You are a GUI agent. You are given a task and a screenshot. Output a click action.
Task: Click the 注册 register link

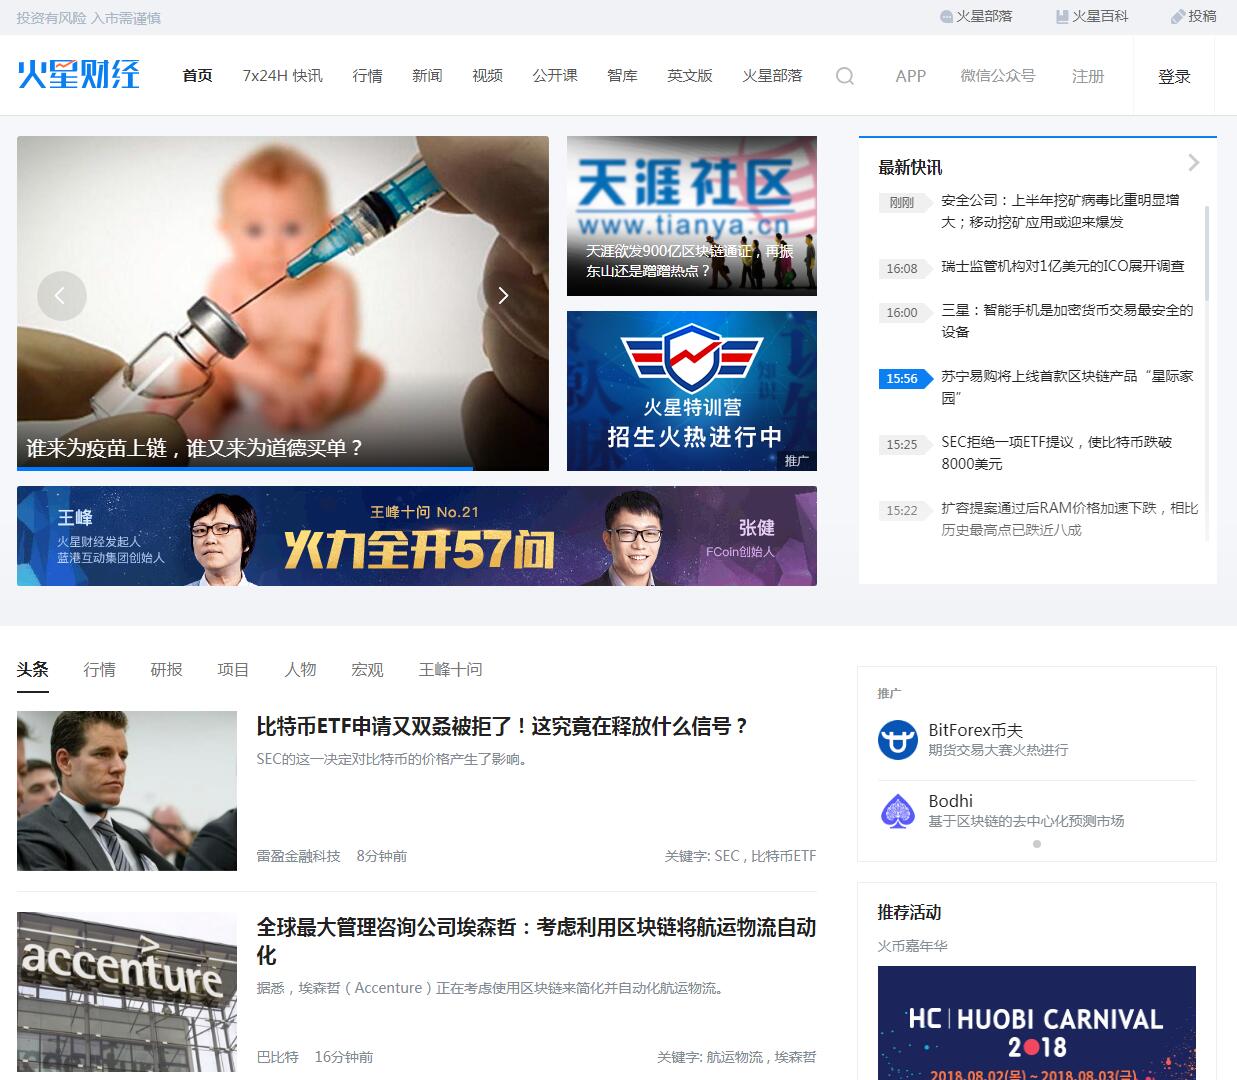tap(1088, 76)
